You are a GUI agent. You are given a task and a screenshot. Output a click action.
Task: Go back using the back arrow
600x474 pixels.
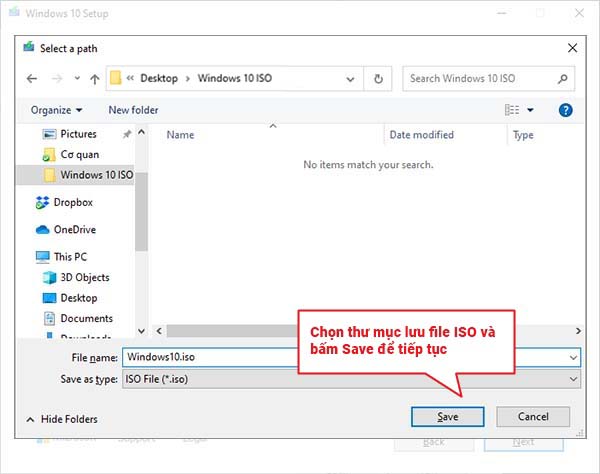click(x=32, y=79)
